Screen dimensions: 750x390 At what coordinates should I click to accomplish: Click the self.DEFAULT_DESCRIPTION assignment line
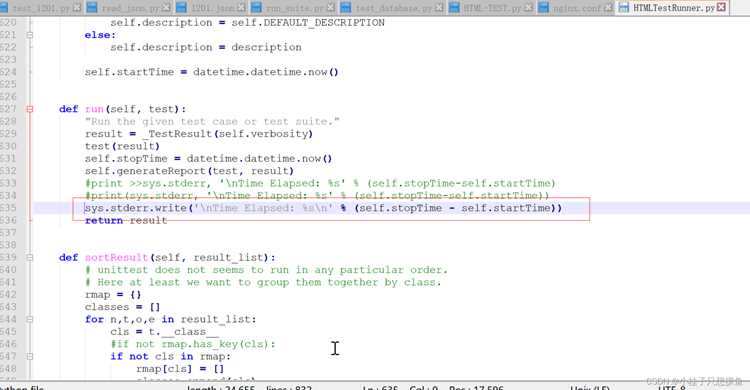pos(247,22)
